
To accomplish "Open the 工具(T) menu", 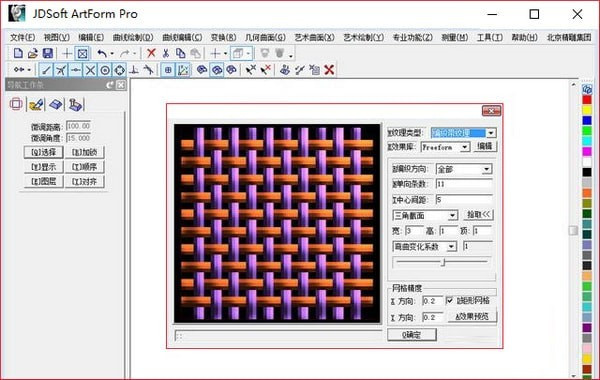I will coord(489,38).
